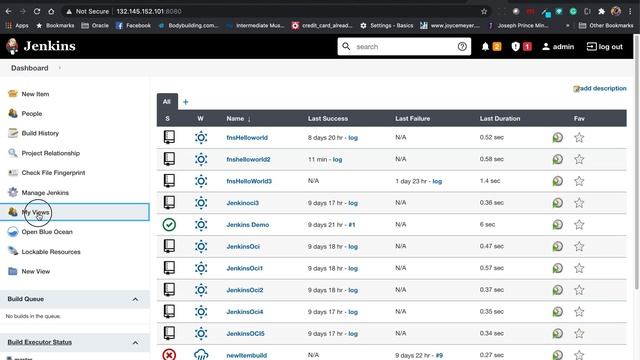Schedule a build for fnsHelloworld

pyautogui.click(x=558, y=138)
